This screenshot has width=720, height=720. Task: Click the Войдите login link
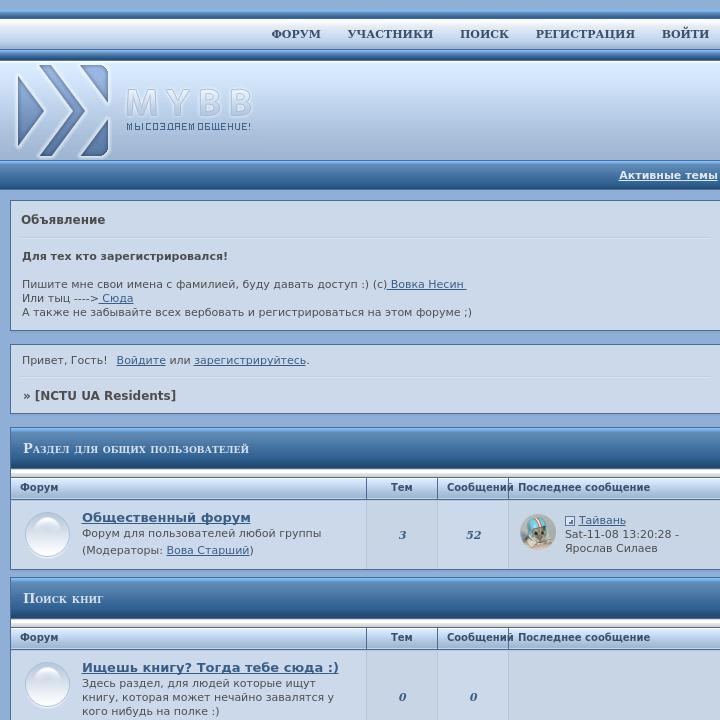141,360
